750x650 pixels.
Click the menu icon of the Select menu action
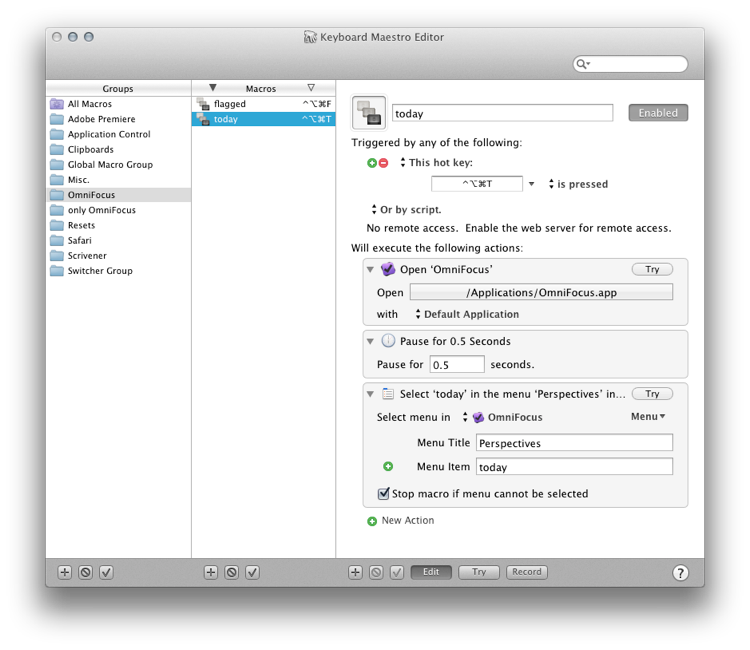click(388, 394)
